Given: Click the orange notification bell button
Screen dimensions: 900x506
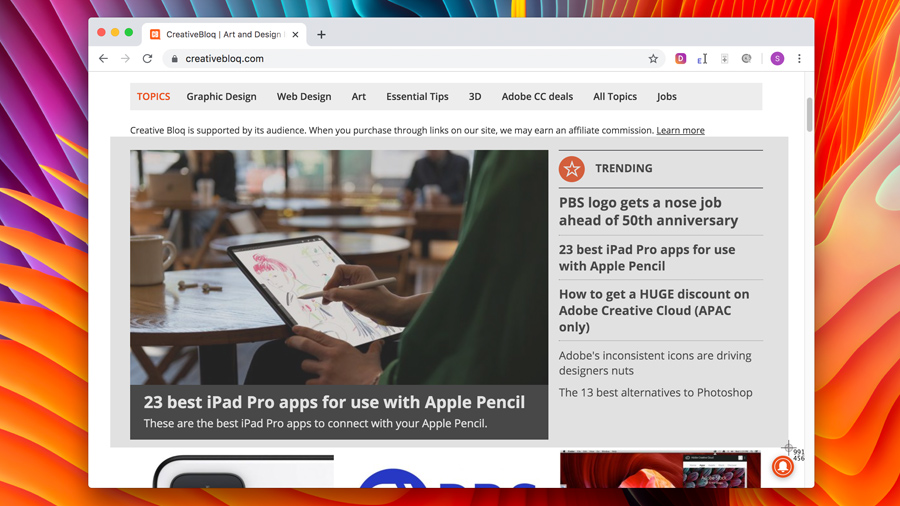Looking at the screenshot, I should 782,466.
